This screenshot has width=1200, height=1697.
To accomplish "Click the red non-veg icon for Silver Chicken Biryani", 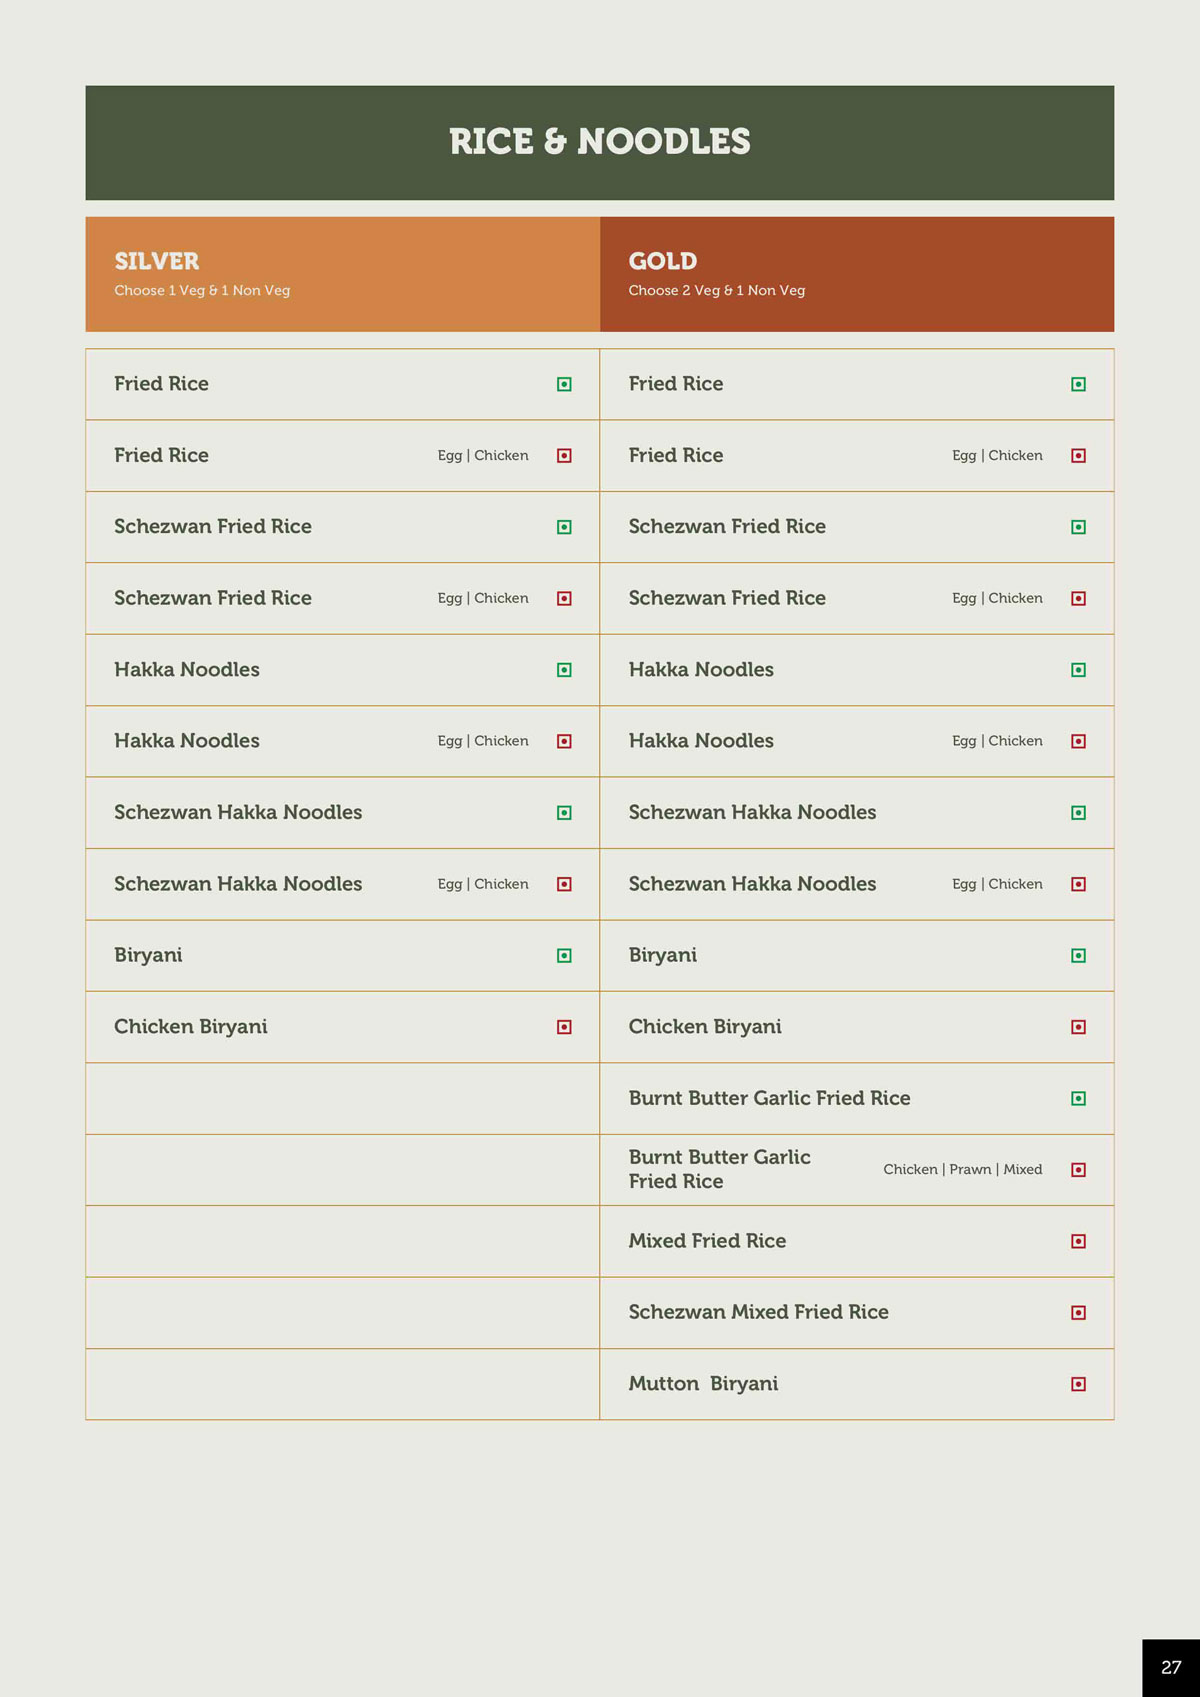I will coord(564,1027).
